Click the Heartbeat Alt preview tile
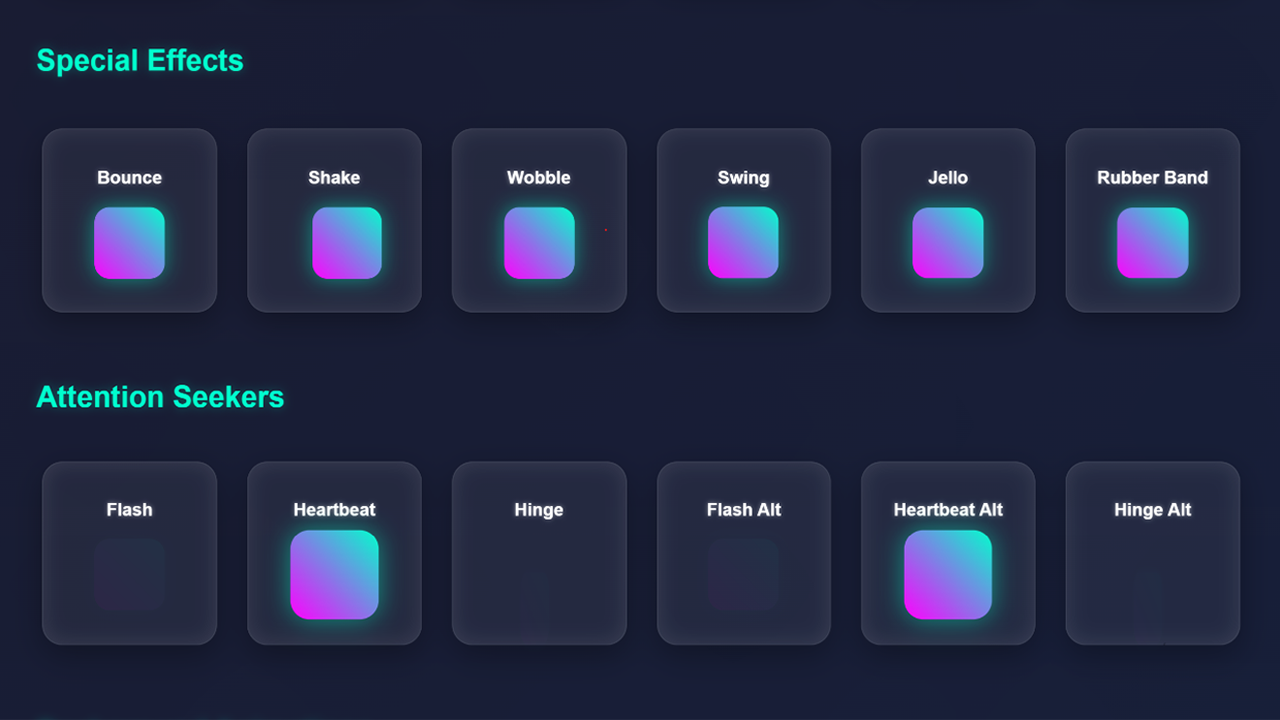The image size is (1280, 720). pyautogui.click(x=948, y=575)
